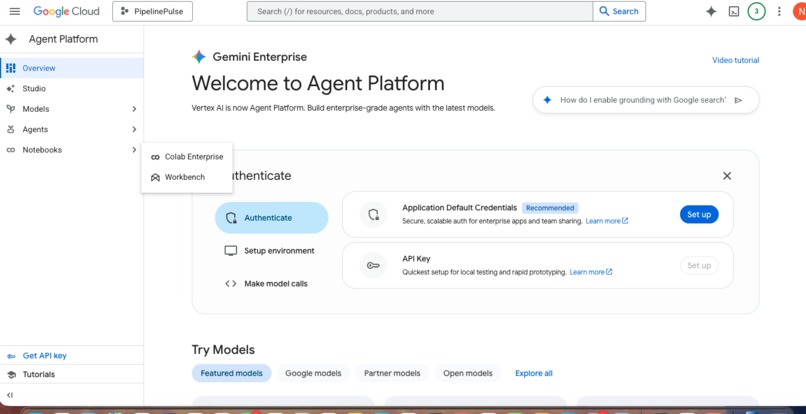Open Gemini assistant sparkle icon in top bar
806x414 pixels.
[x=711, y=11]
